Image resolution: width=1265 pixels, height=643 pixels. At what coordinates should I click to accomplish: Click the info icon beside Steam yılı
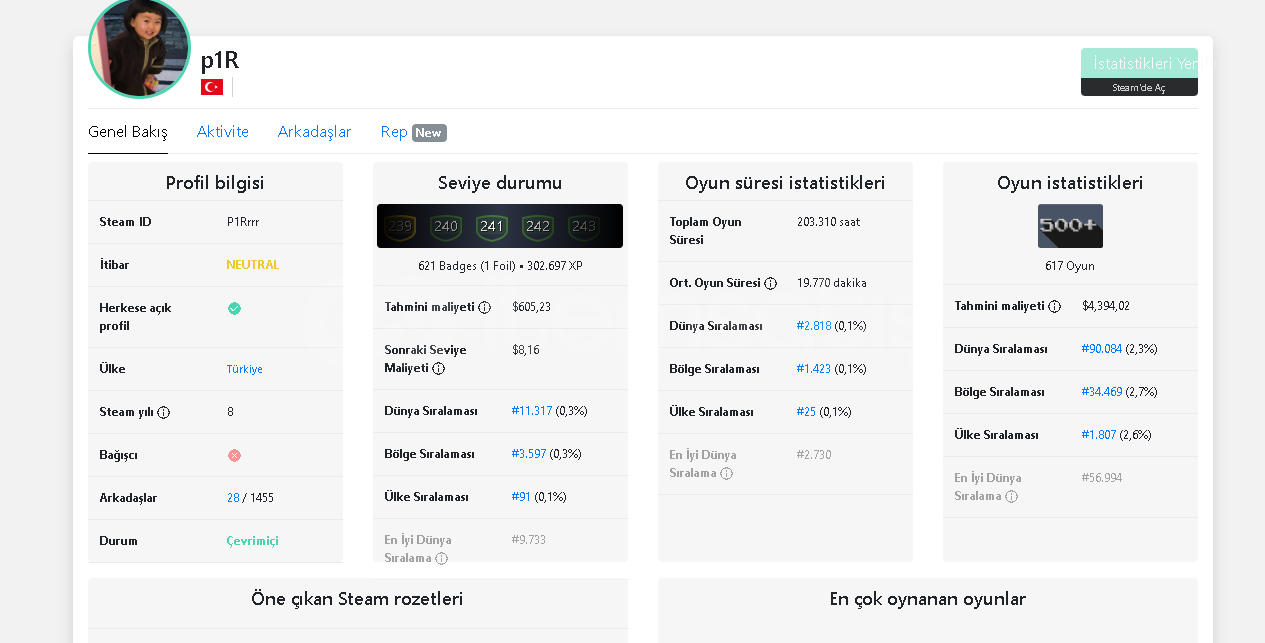pos(164,412)
